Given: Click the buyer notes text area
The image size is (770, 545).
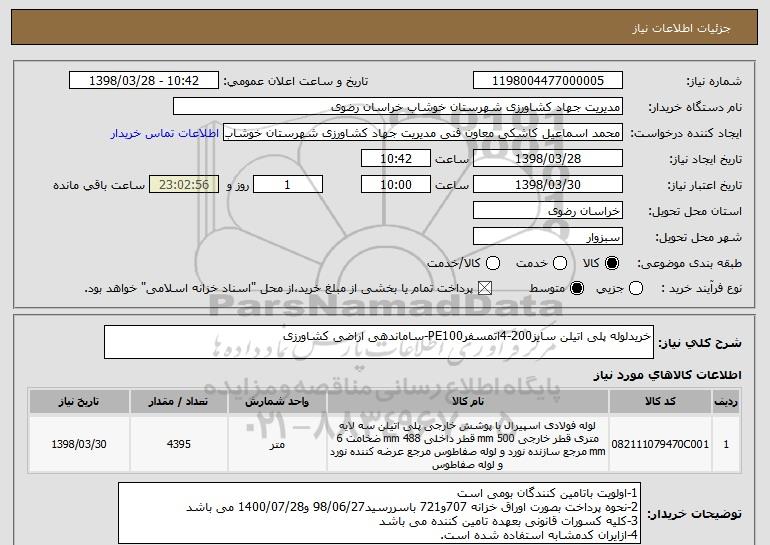Looking at the screenshot, I should pyautogui.click(x=380, y=513).
